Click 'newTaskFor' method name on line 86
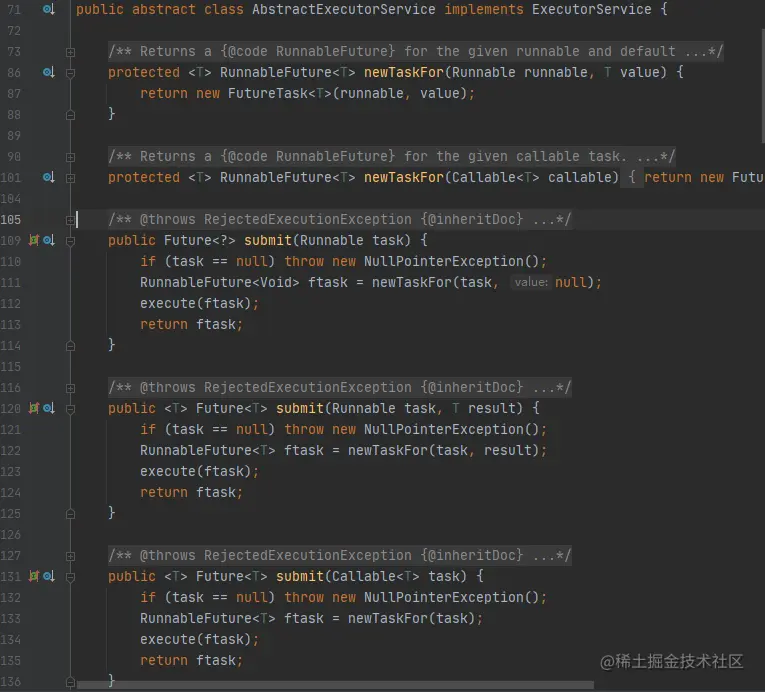Viewport: 765px width, 692px height. [x=403, y=72]
